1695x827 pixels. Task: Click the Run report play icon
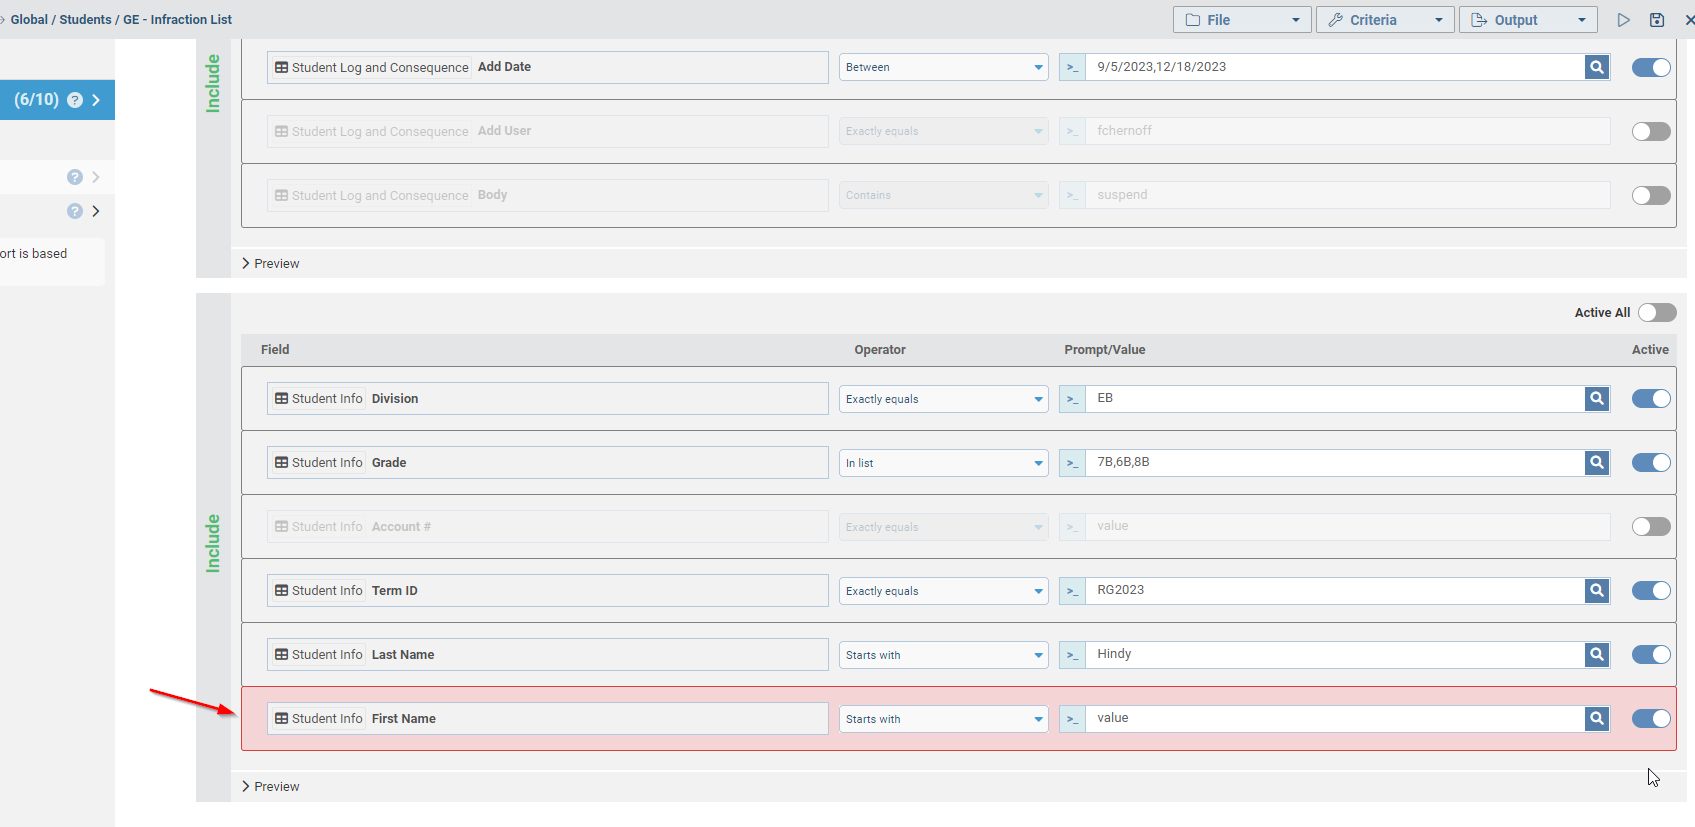1623,20
